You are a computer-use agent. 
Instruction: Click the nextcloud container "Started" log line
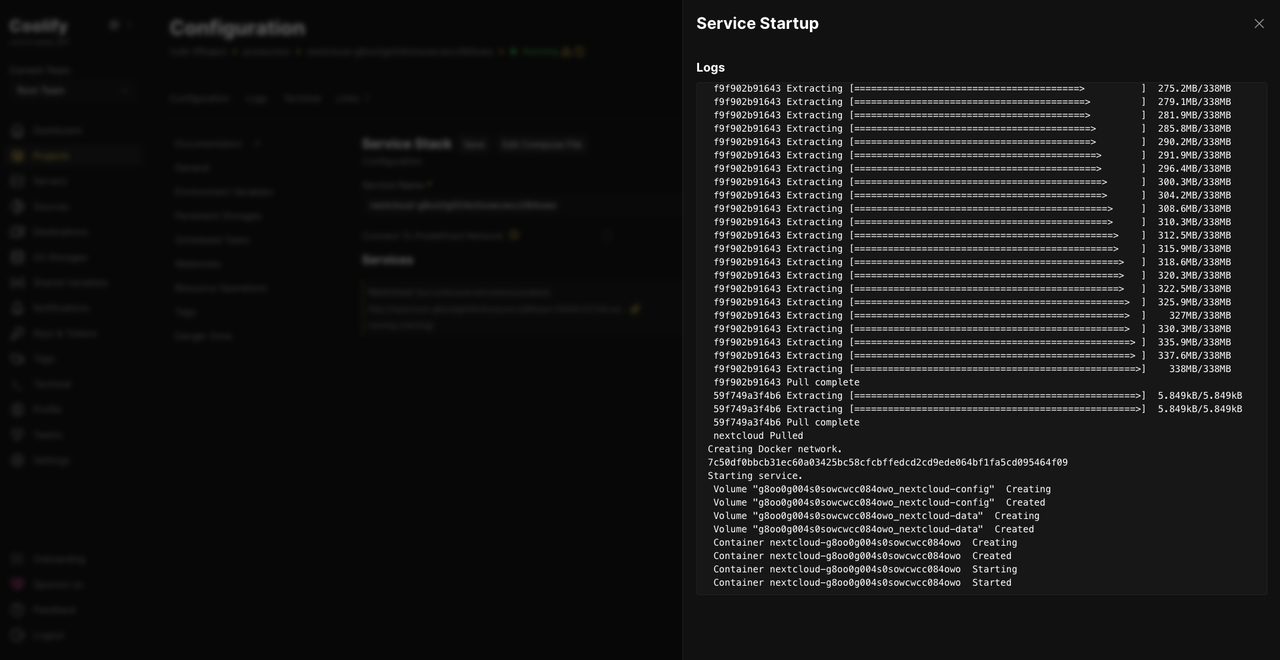[x=862, y=583]
